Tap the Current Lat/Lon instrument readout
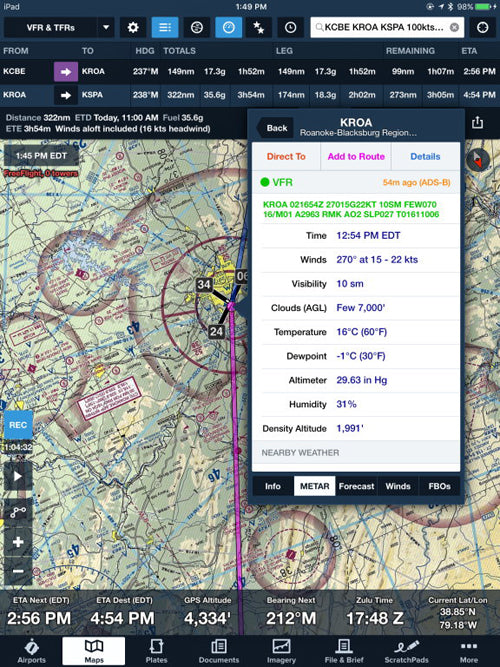 [458, 613]
